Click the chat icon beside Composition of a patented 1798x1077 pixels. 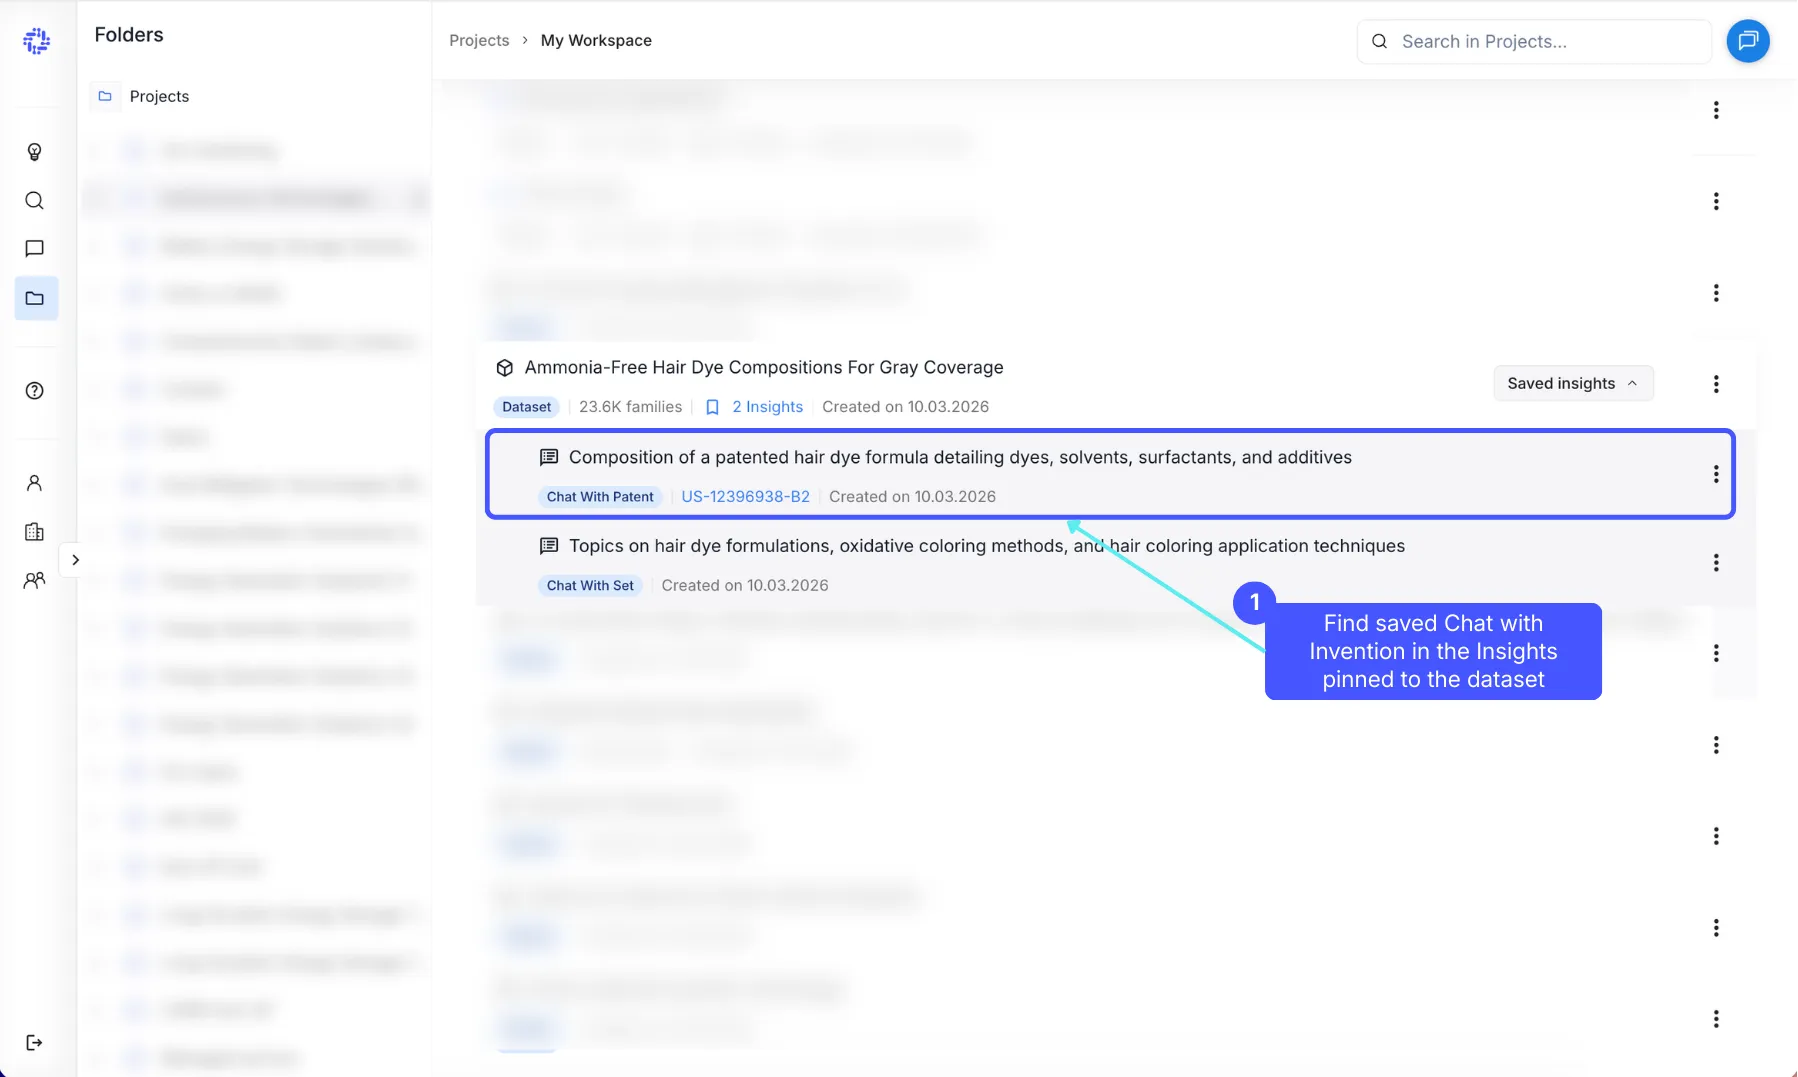(x=549, y=457)
